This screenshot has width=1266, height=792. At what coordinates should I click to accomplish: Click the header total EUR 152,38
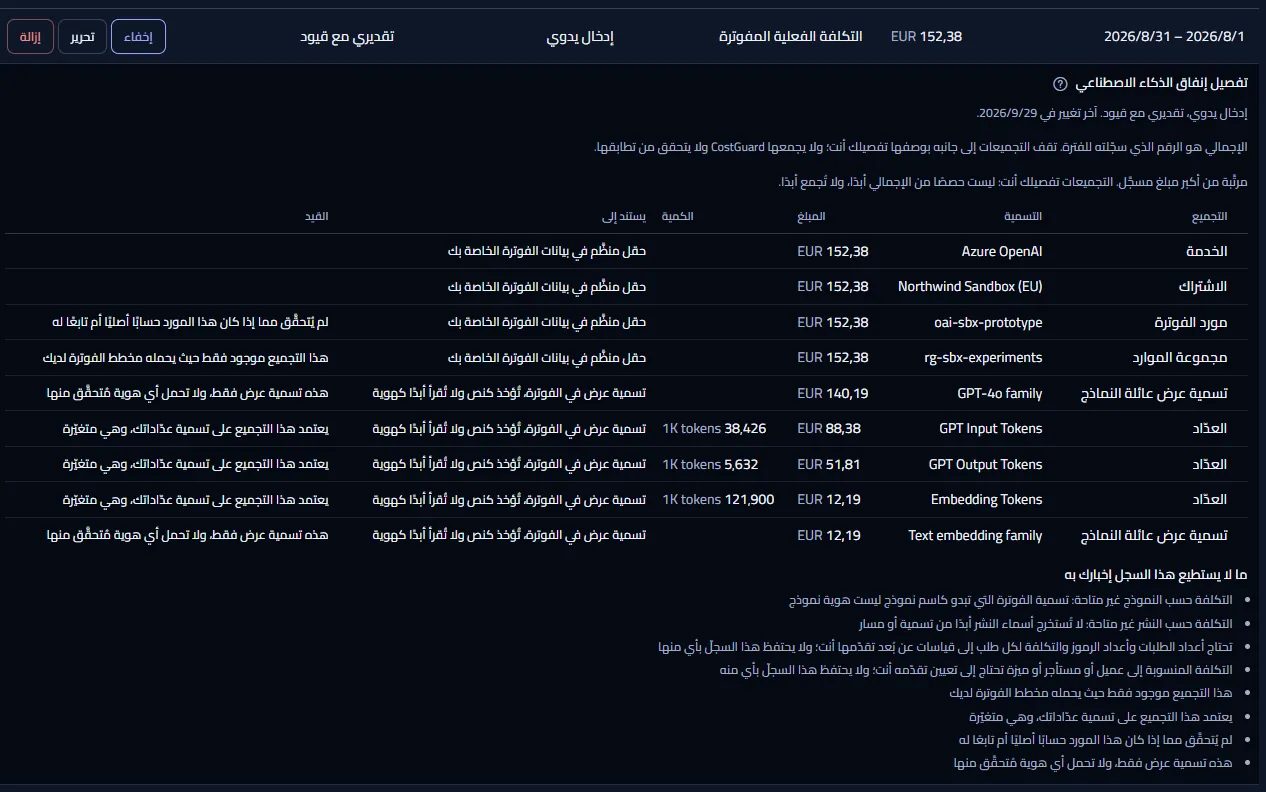pyautogui.click(x=926, y=36)
